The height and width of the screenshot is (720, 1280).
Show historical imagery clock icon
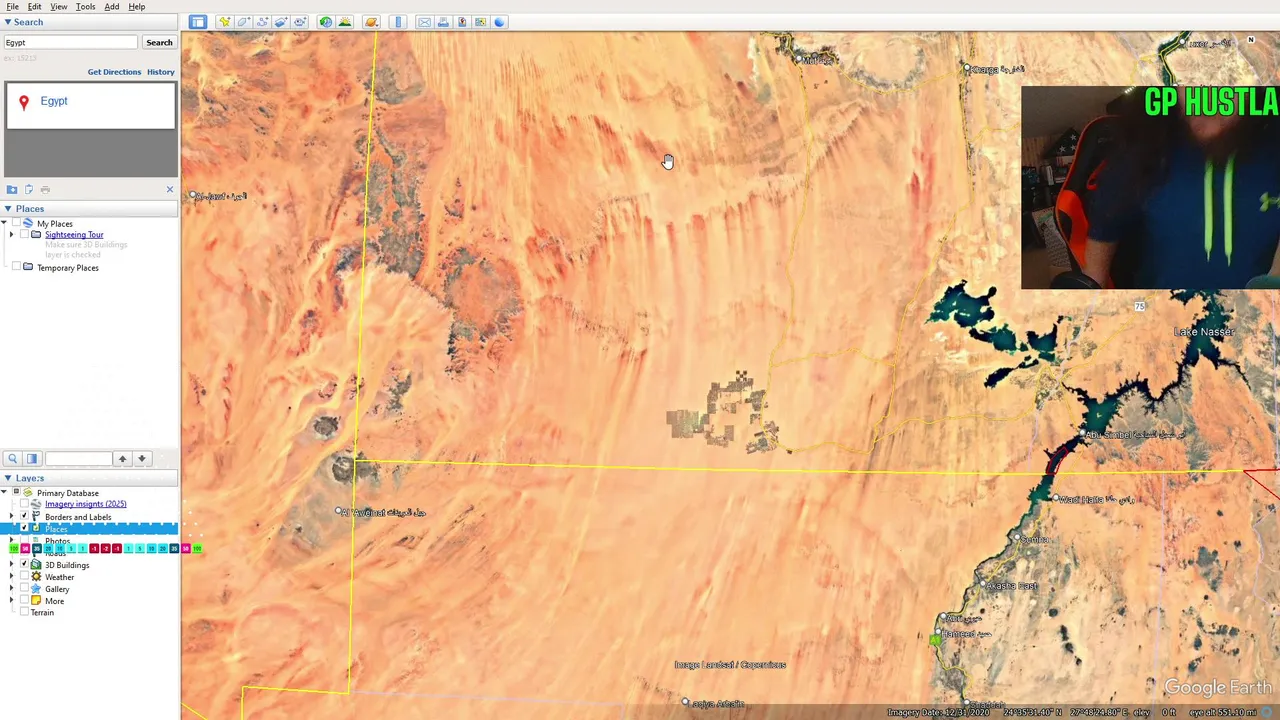[x=326, y=22]
